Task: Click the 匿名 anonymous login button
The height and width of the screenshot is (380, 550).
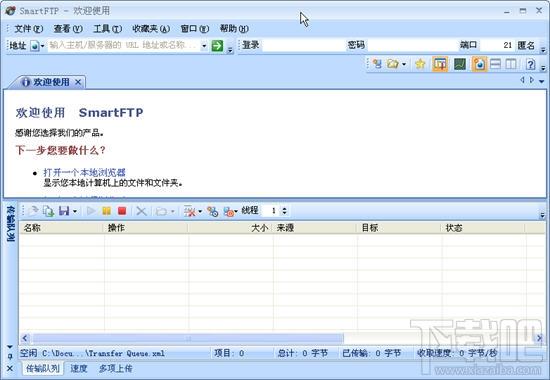Action: click(x=526, y=46)
